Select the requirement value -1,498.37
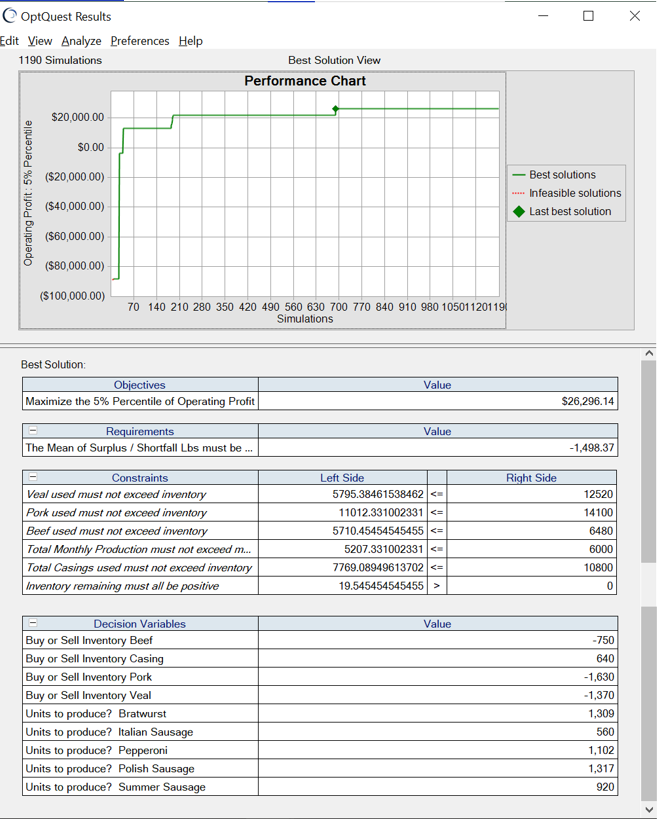 [592, 448]
